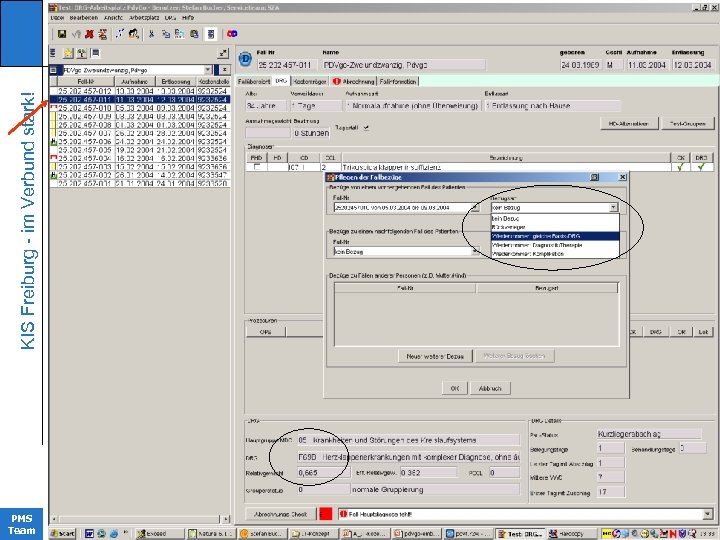This screenshot has width=720, height=540.
Task: Click the dark screen icon in left panel
Action: click(x=96, y=53)
